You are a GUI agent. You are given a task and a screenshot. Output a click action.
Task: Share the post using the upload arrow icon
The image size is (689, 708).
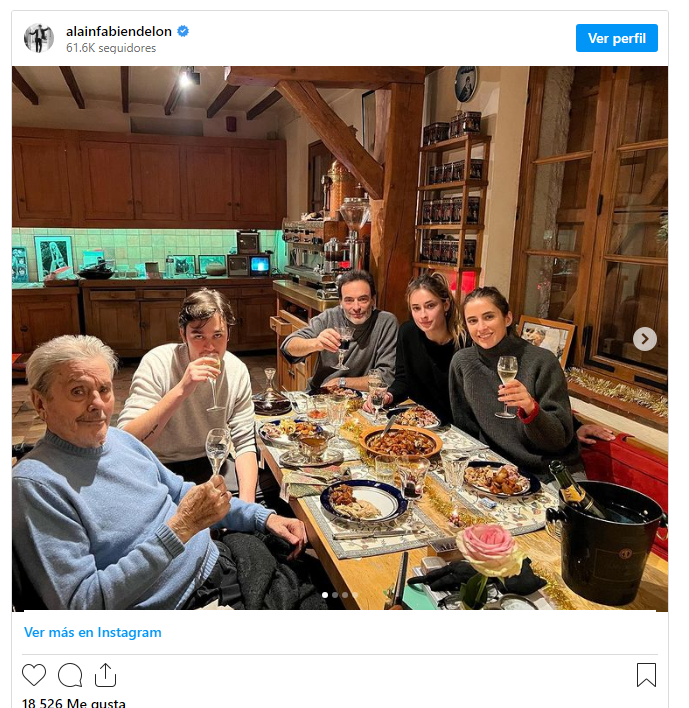click(x=105, y=675)
